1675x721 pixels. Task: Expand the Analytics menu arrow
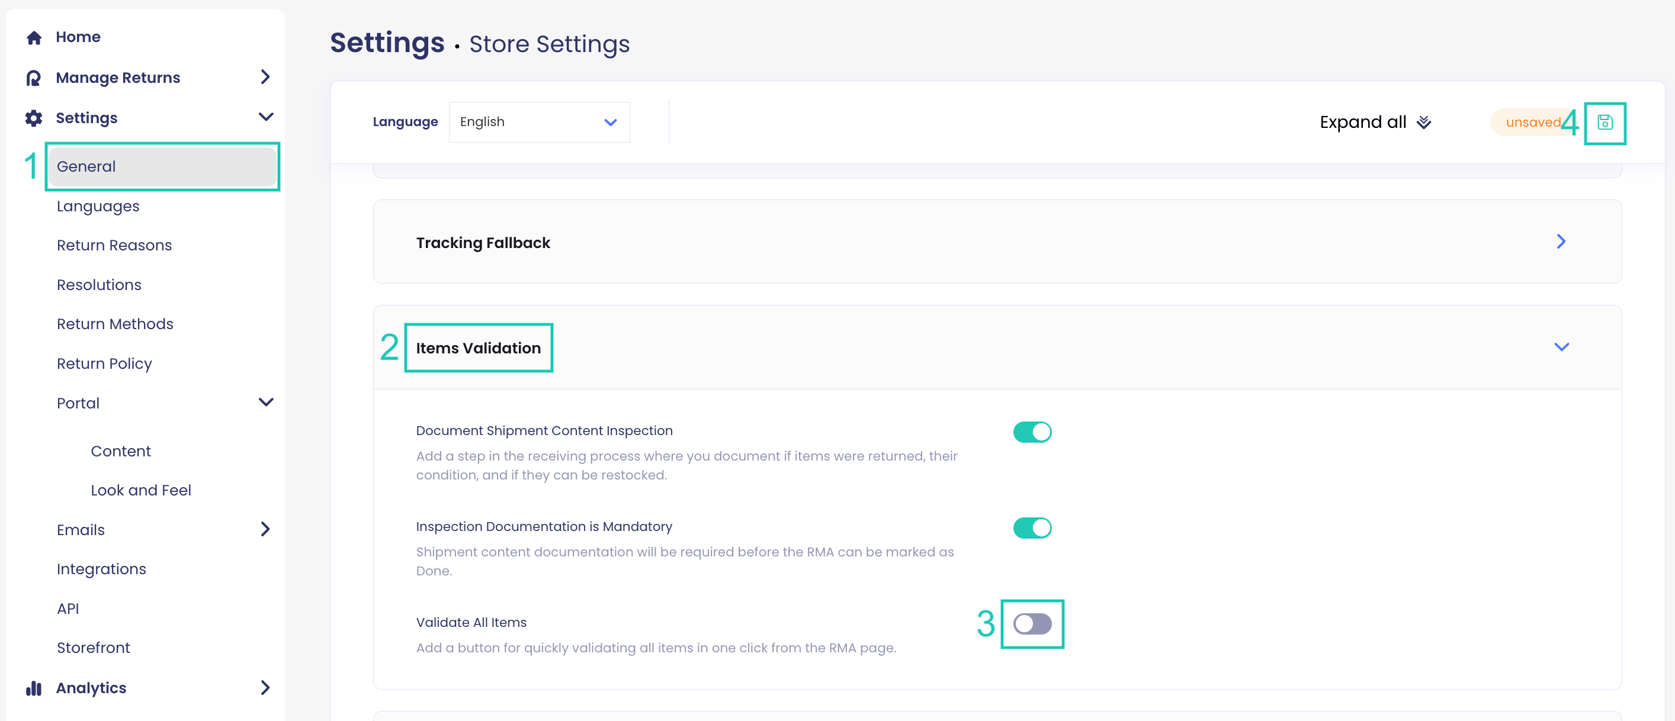pos(265,688)
